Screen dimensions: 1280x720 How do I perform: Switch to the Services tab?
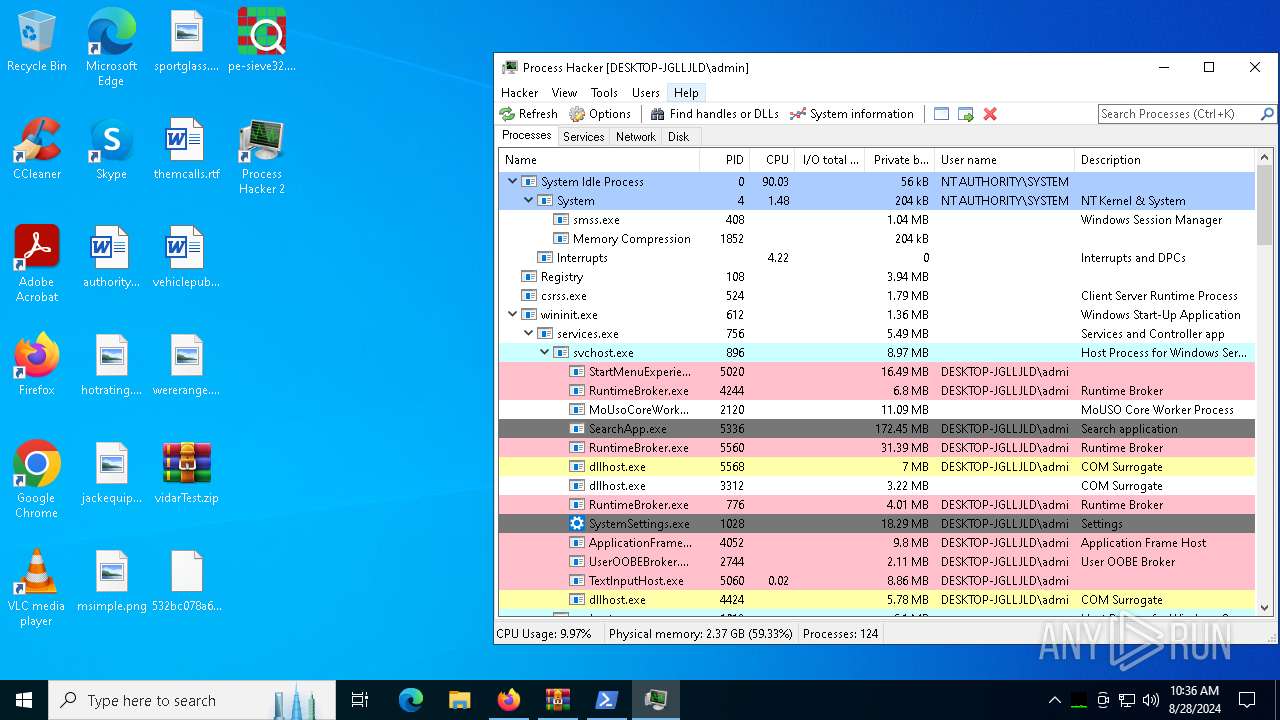[x=583, y=137]
